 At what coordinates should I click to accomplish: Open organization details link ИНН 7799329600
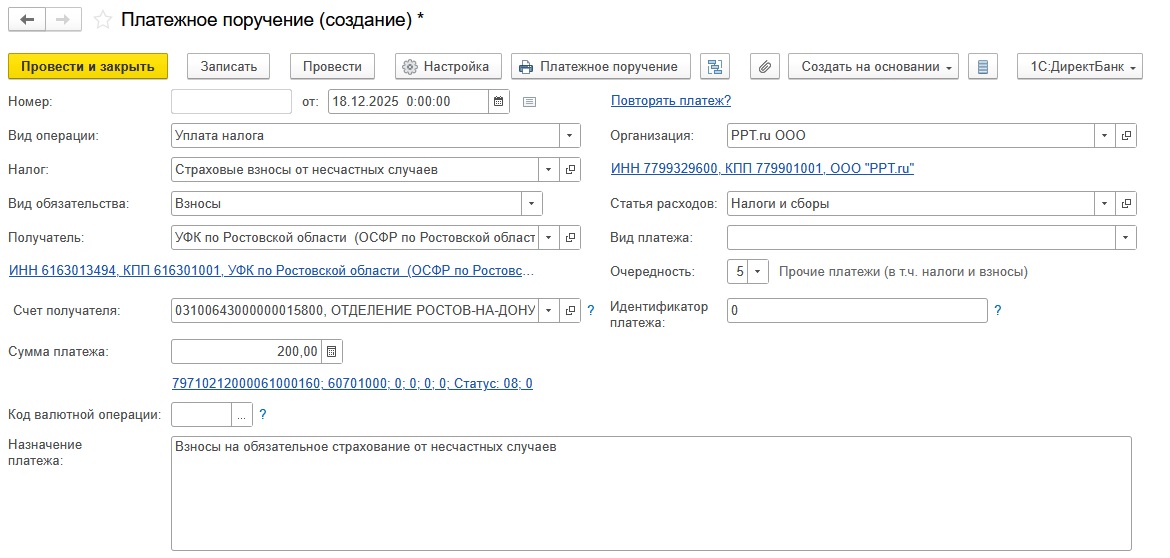(x=763, y=169)
